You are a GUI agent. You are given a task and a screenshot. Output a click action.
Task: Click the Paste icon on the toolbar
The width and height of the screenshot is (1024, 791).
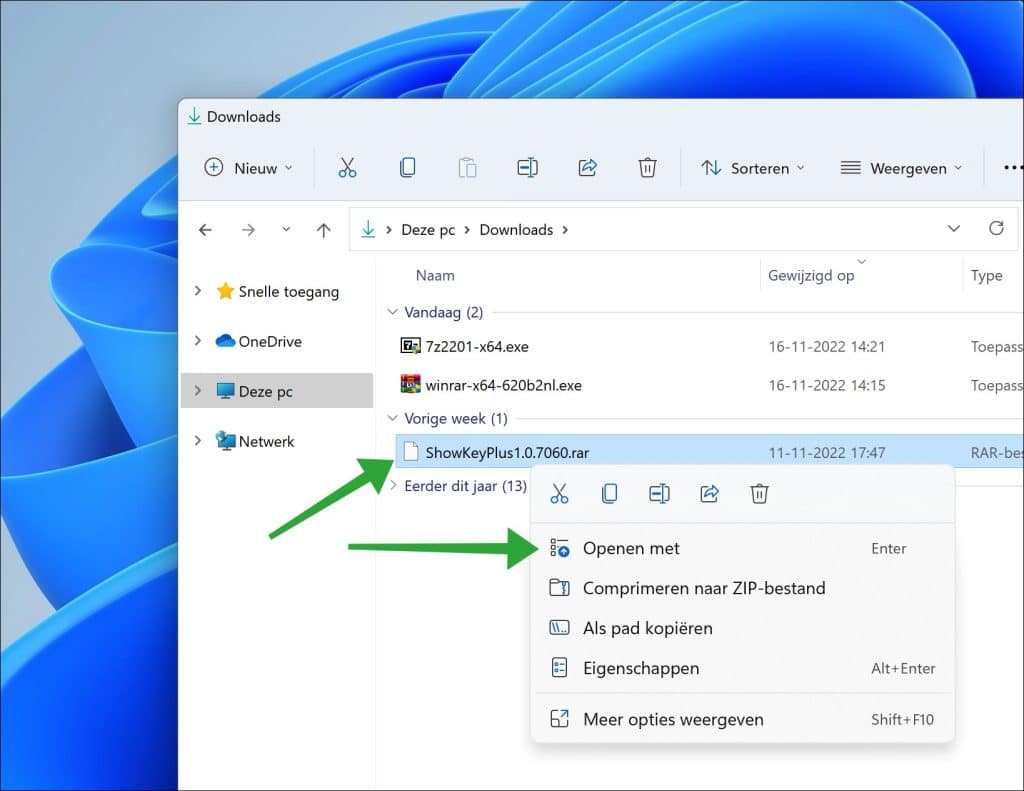pos(467,167)
